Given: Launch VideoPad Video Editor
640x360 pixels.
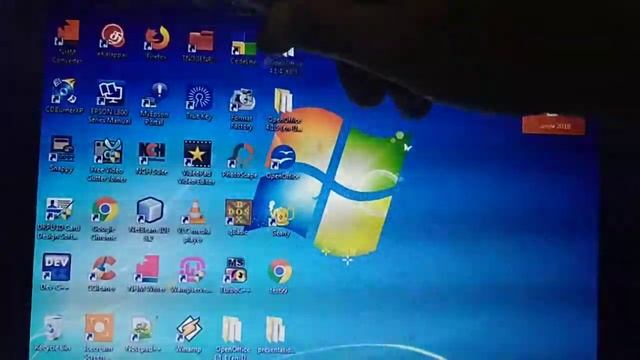Looking at the screenshot, I should pos(198,154).
